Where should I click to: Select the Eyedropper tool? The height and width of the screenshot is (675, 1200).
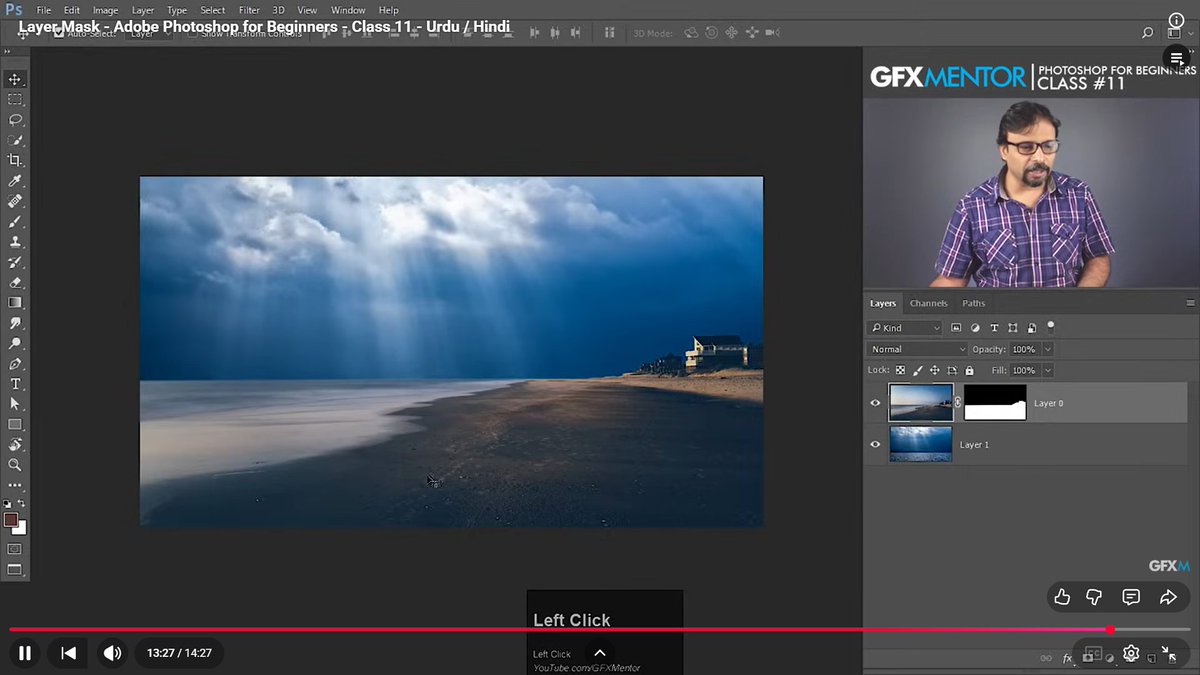tap(15, 181)
